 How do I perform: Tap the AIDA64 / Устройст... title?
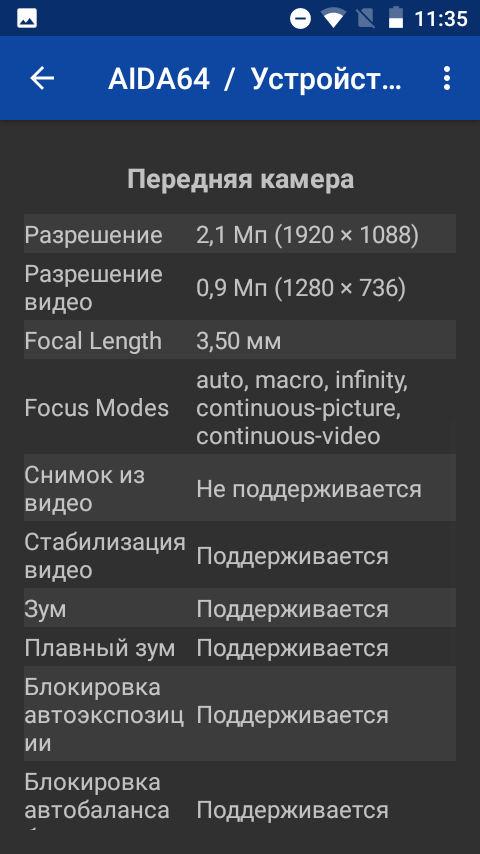tap(254, 79)
